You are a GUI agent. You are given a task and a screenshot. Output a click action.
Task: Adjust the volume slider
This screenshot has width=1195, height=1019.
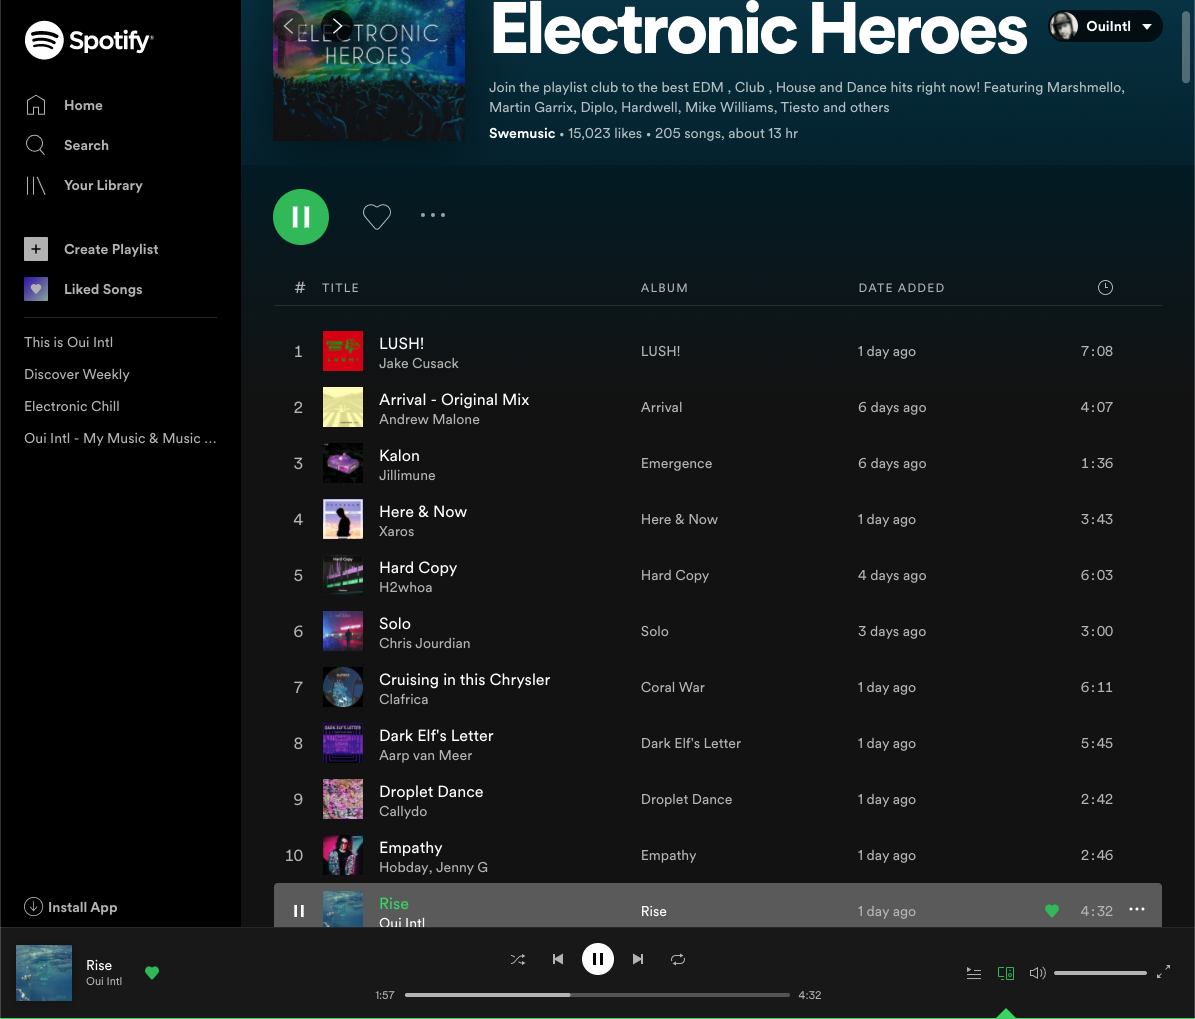pyautogui.click(x=1100, y=973)
